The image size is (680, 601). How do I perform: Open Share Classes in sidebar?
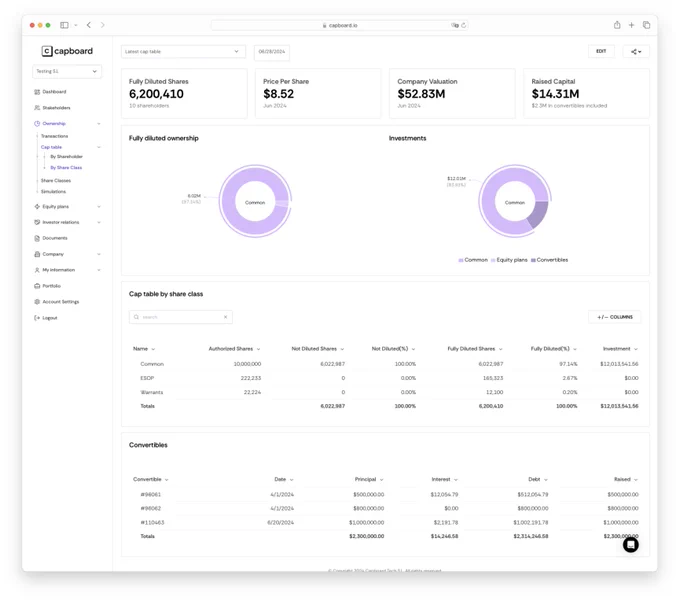(56, 180)
